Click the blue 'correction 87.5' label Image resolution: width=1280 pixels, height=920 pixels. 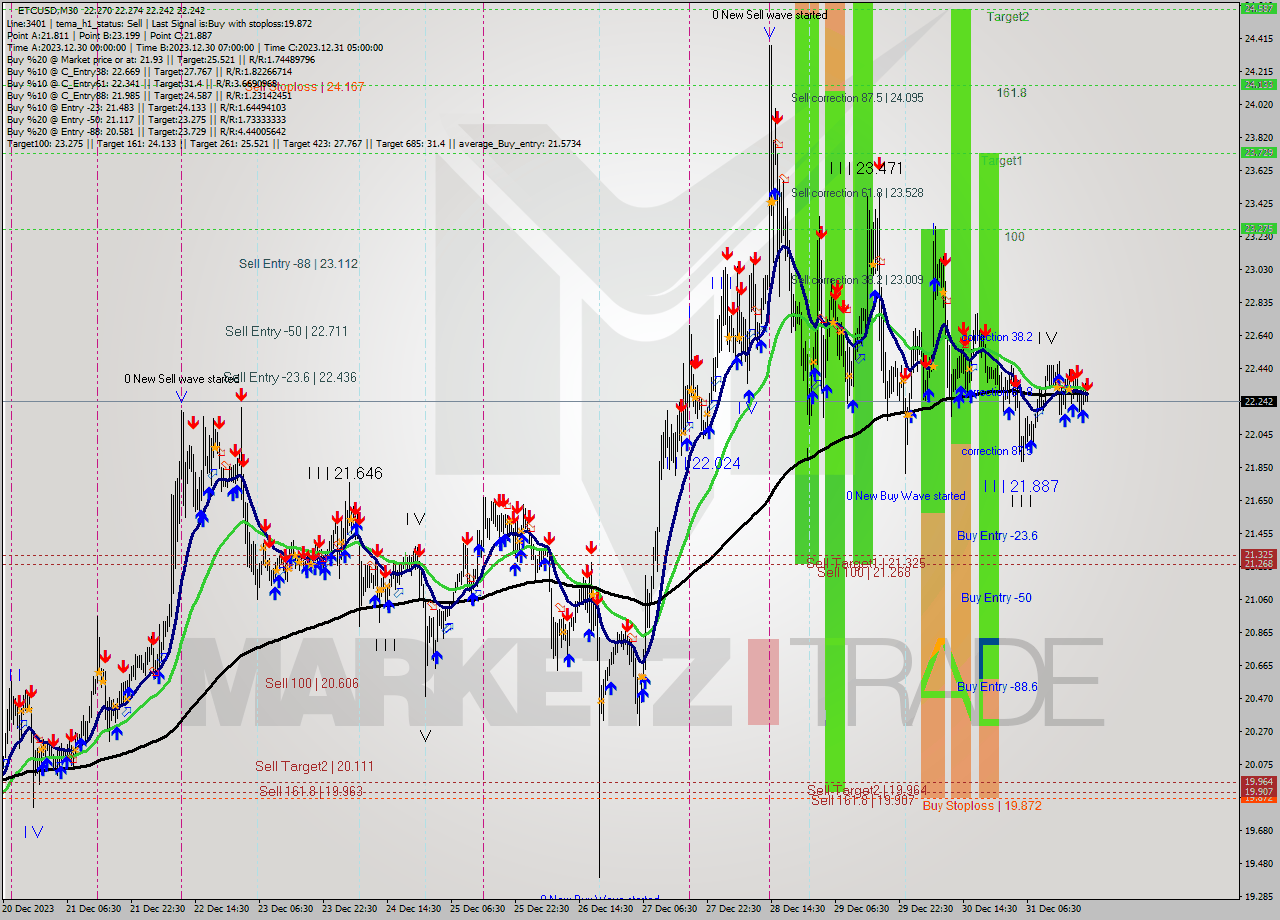[998, 451]
